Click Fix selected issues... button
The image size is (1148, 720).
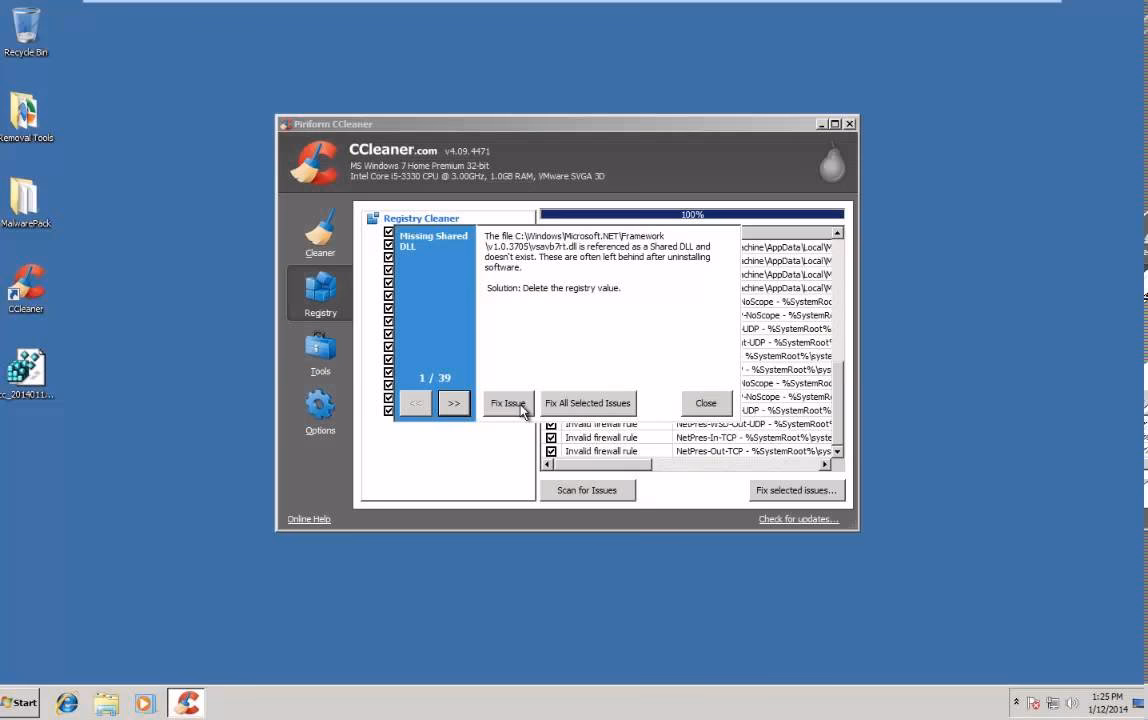pyautogui.click(x=797, y=490)
